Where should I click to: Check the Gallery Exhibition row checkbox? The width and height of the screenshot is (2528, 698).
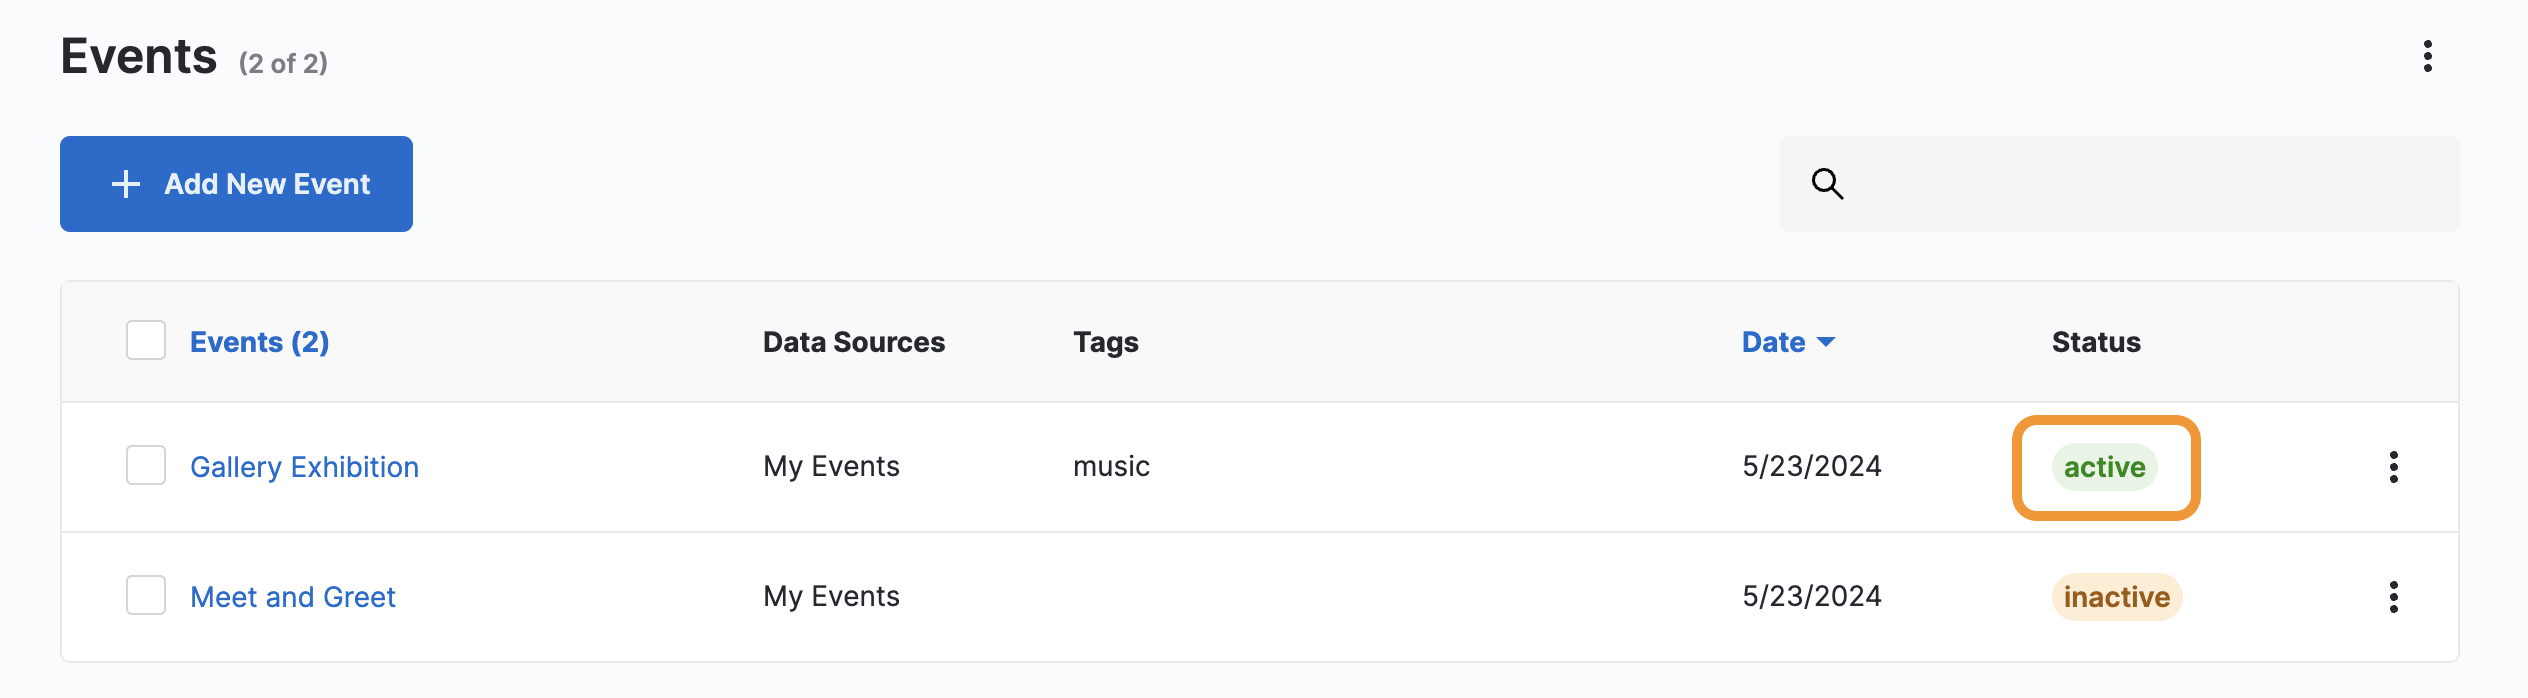[x=146, y=466]
